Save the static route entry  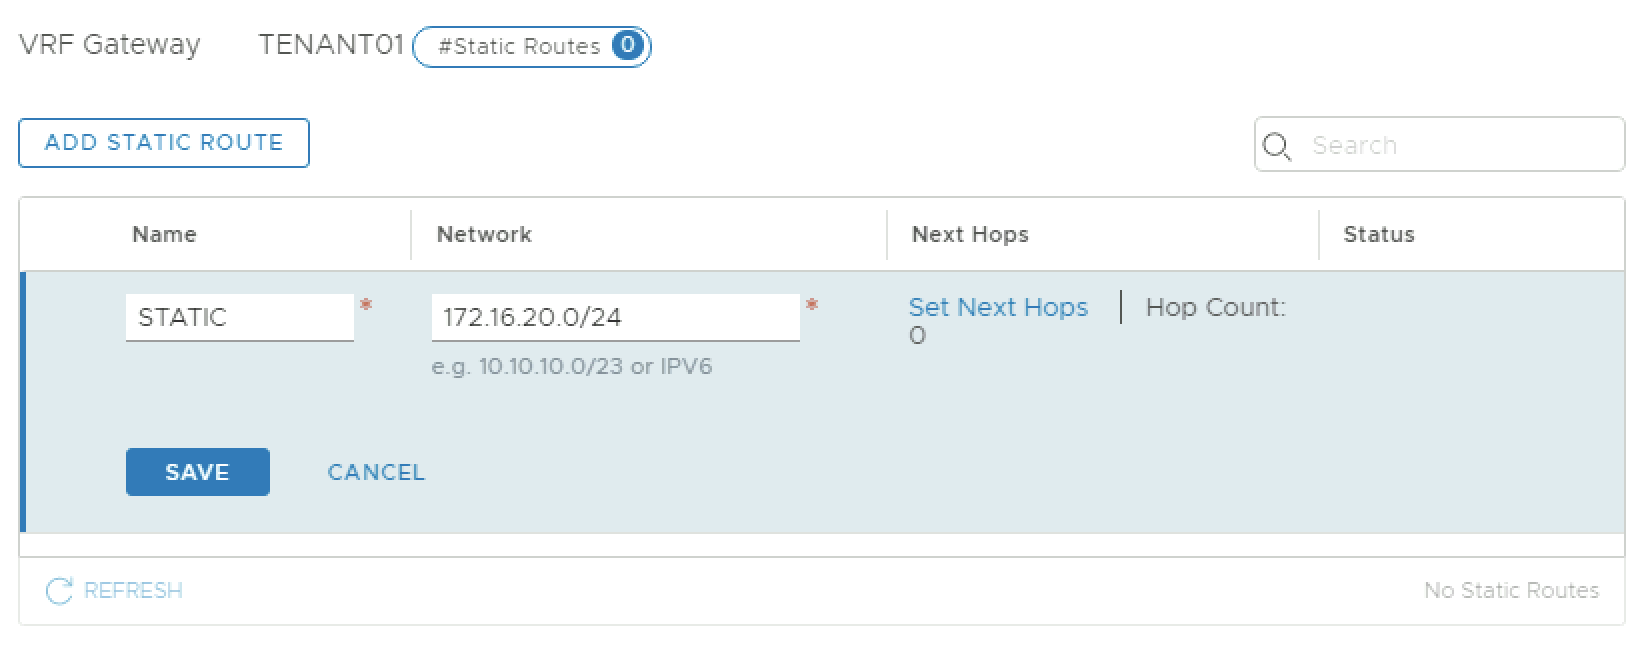(197, 472)
